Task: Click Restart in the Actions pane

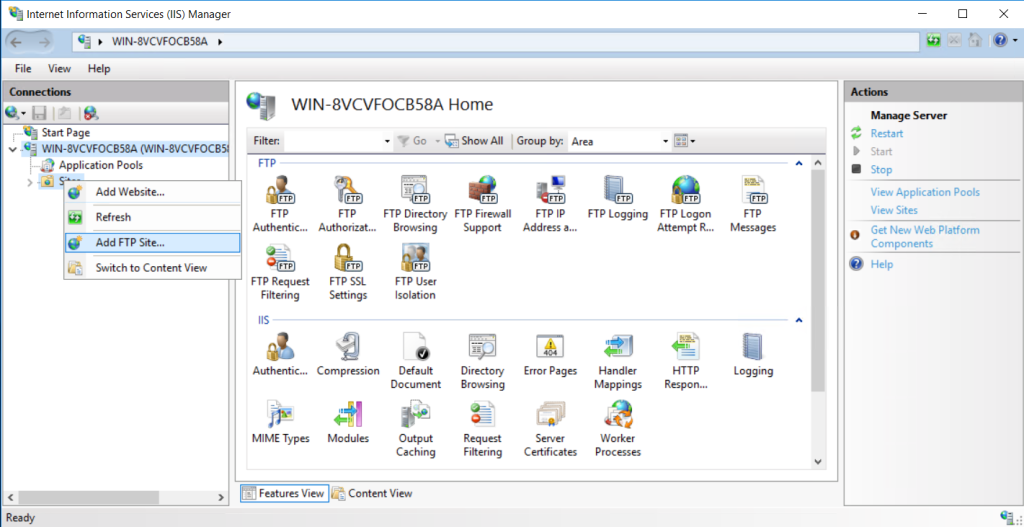Action: [x=887, y=133]
